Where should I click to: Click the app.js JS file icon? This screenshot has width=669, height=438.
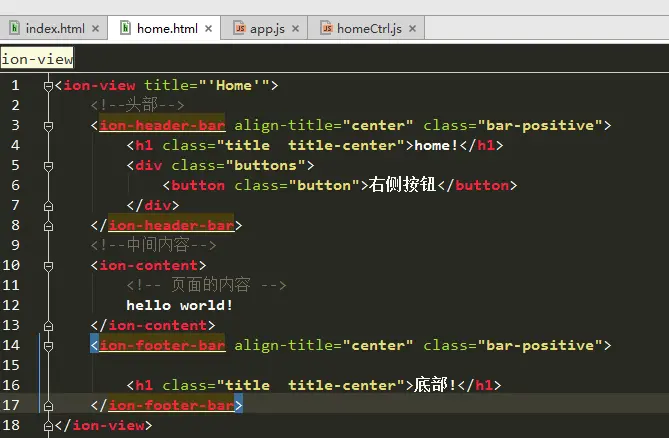239,28
